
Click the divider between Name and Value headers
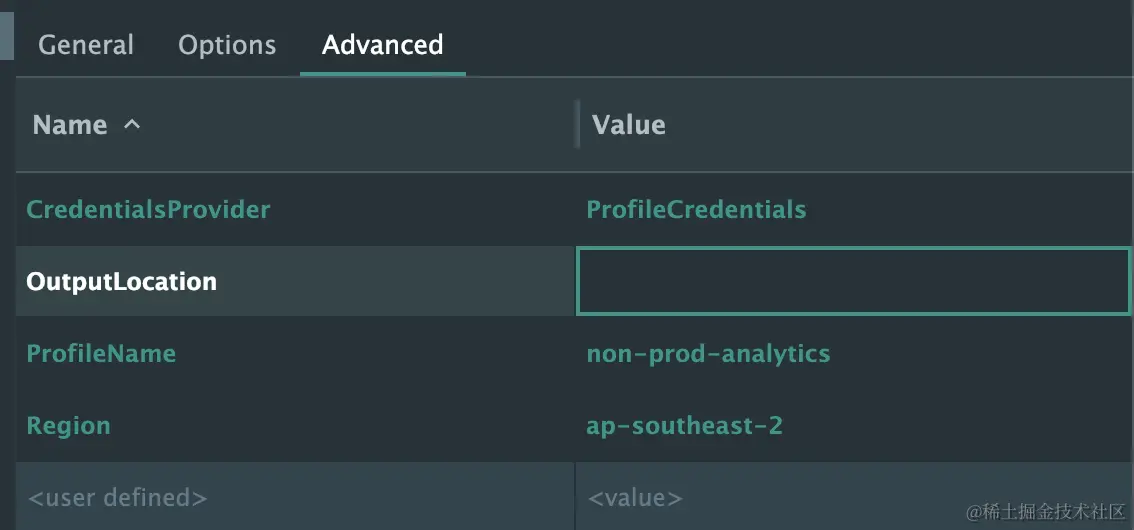coord(577,125)
